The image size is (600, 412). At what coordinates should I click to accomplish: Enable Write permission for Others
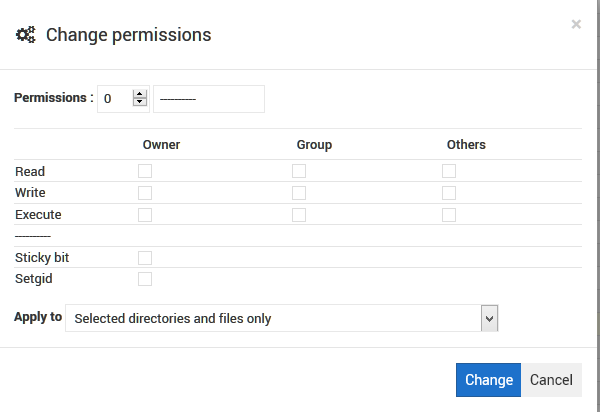(449, 193)
